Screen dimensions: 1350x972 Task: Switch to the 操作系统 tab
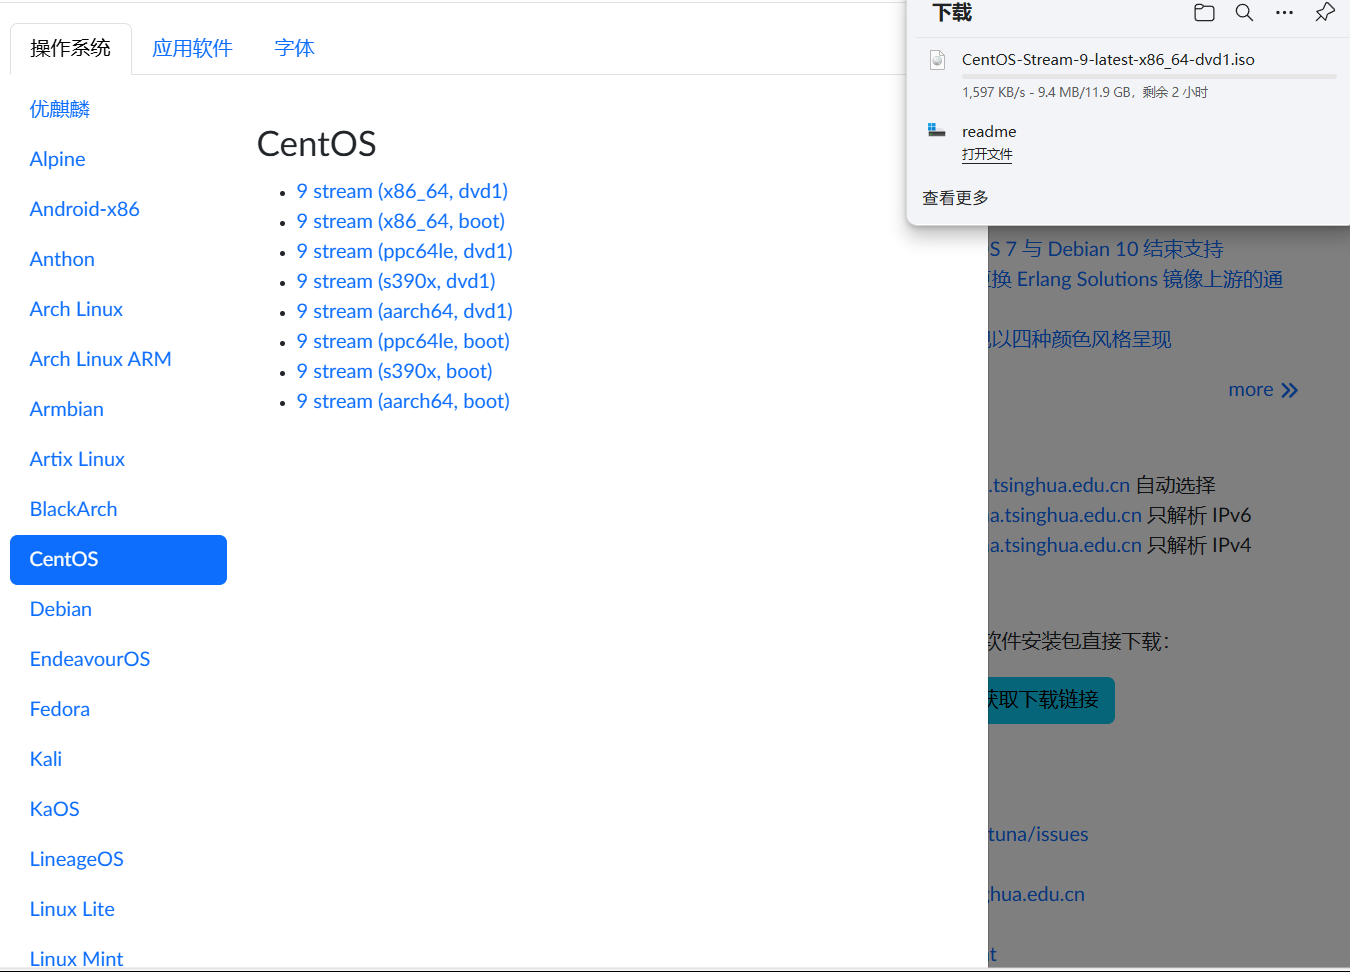pyautogui.click(x=70, y=48)
